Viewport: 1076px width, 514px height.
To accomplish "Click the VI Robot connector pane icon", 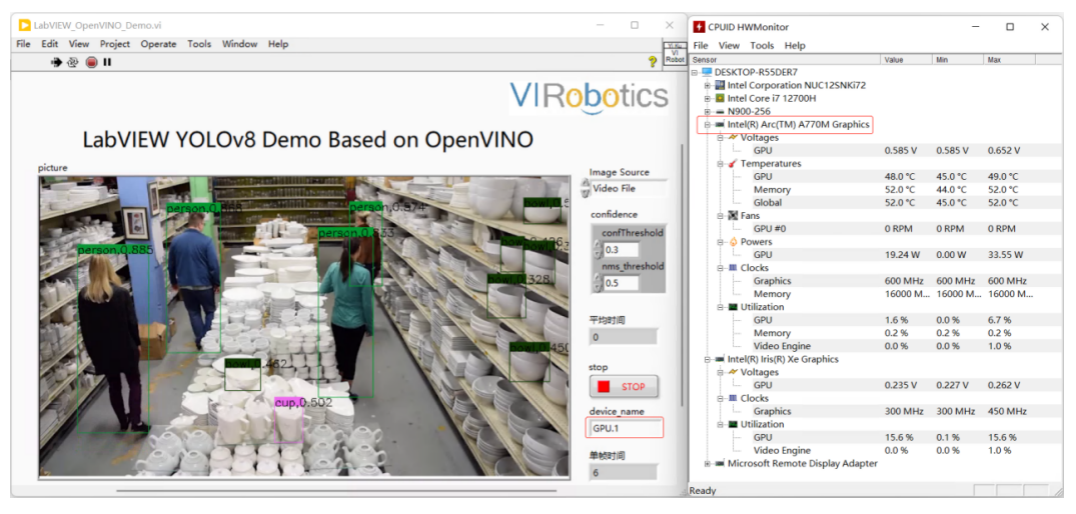I will [675, 54].
